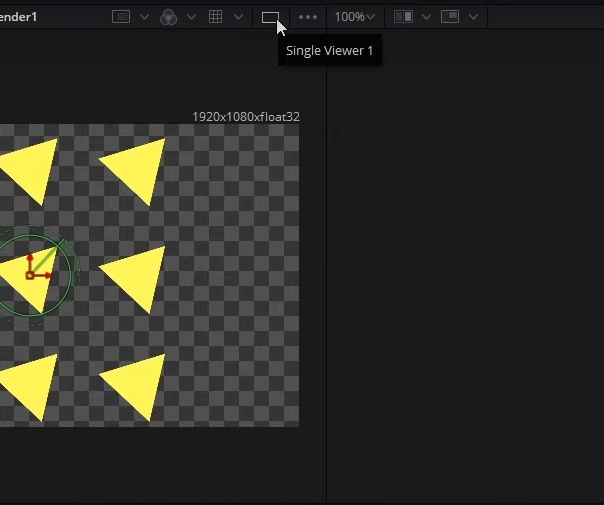Screen dimensions: 604x505
Task: Click the color channels icon
Action: point(168,17)
